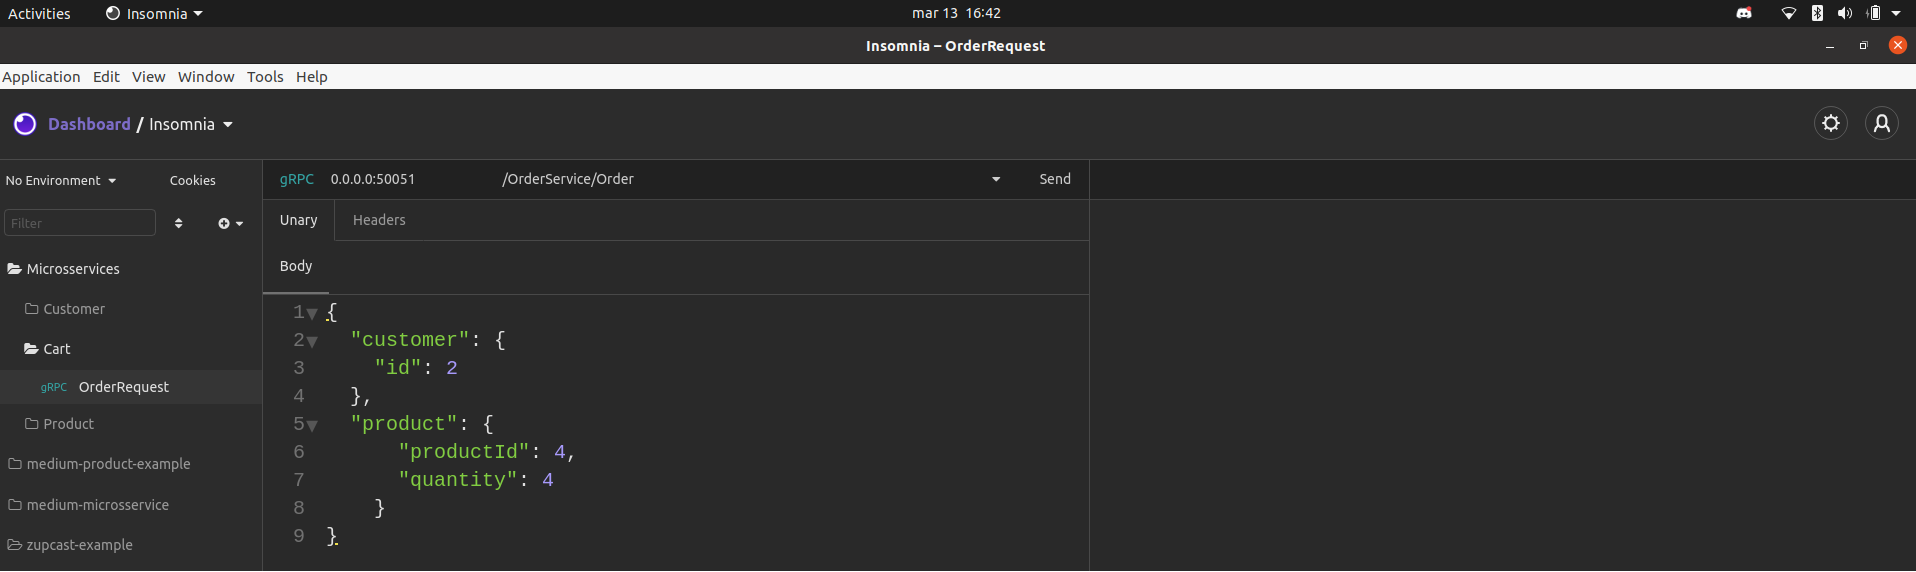The image size is (1916, 572).
Task: Open settings via the gear icon
Action: 1830,123
